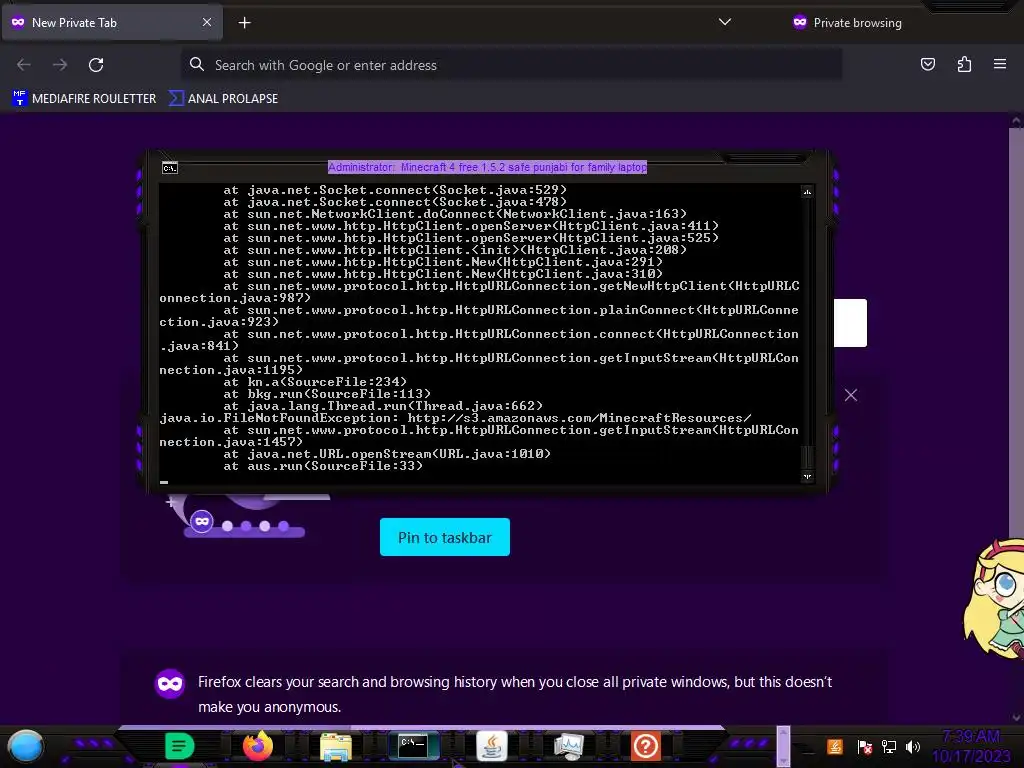Go forward one page in Firefox
Viewport: 1024px width, 768px height.
pos(60,65)
